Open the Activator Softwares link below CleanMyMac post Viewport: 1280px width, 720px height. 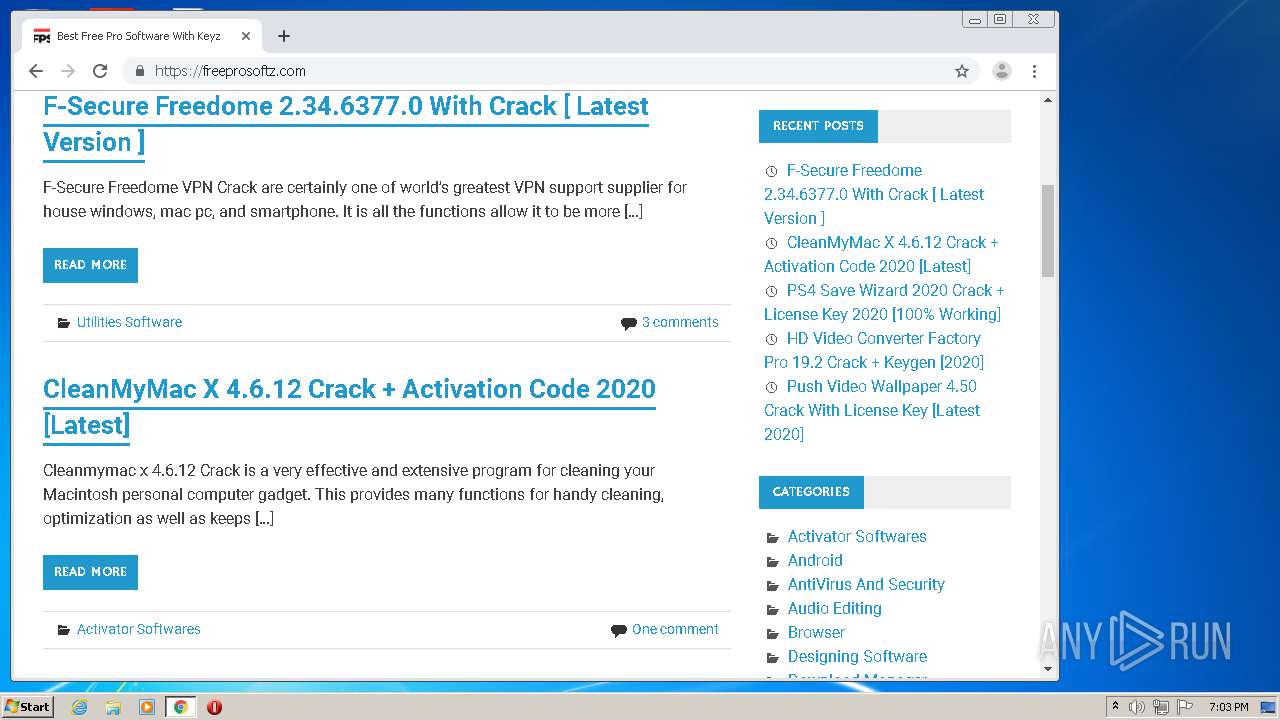tap(138, 629)
